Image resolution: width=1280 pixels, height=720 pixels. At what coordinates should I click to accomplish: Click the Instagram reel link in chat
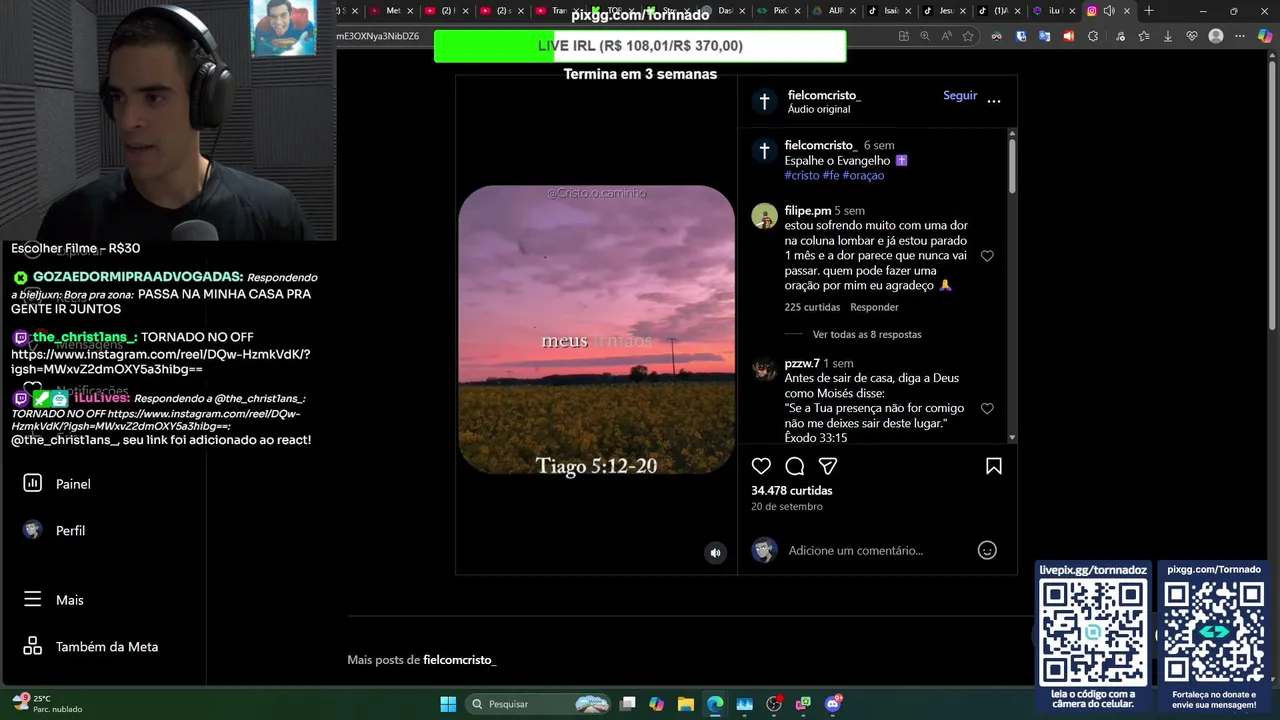(x=161, y=362)
